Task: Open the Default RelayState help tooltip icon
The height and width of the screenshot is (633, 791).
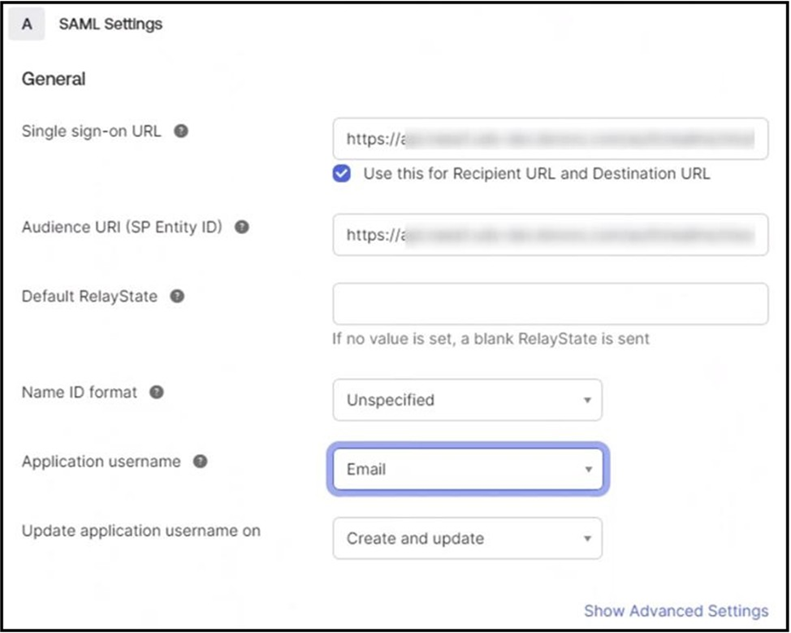Action: coord(177,297)
